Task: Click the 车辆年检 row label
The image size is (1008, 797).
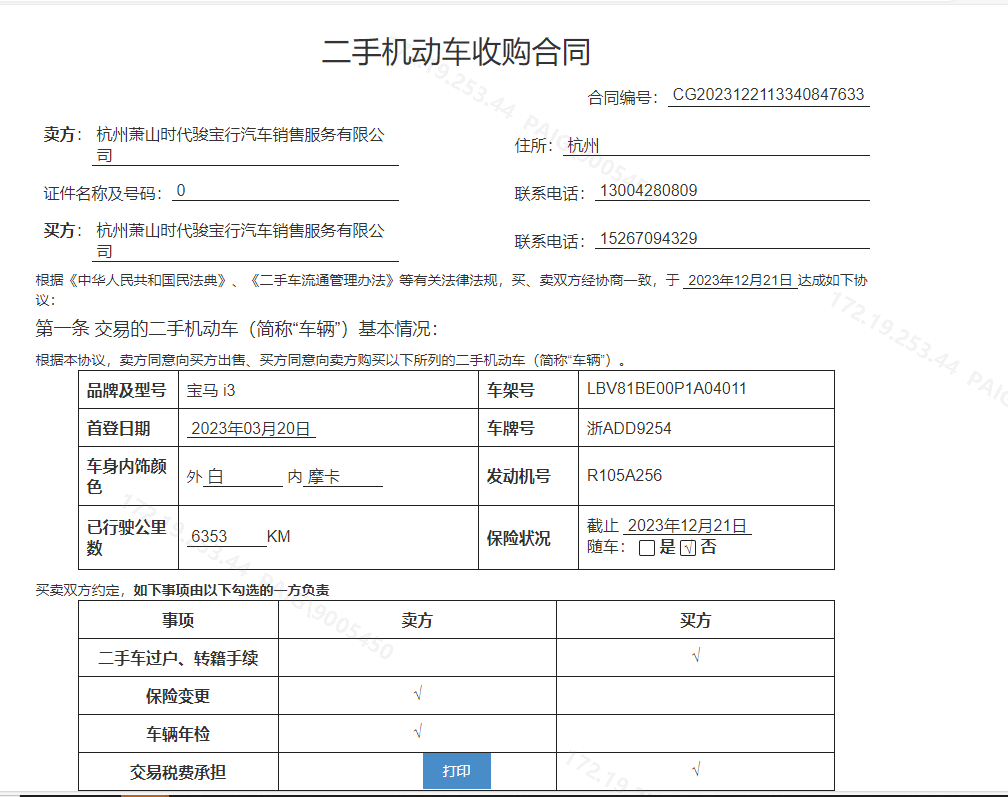Action: [x=178, y=734]
